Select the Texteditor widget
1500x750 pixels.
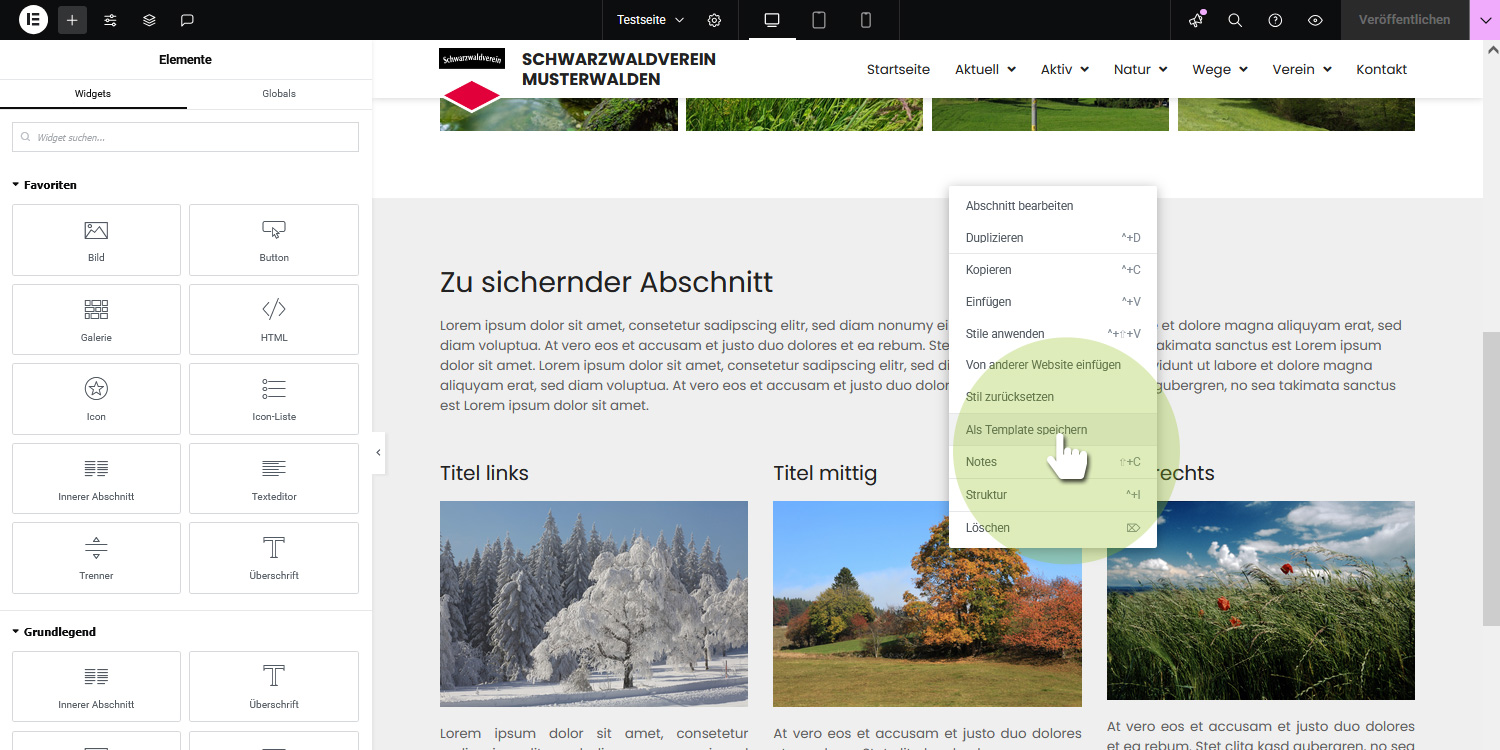tap(274, 478)
